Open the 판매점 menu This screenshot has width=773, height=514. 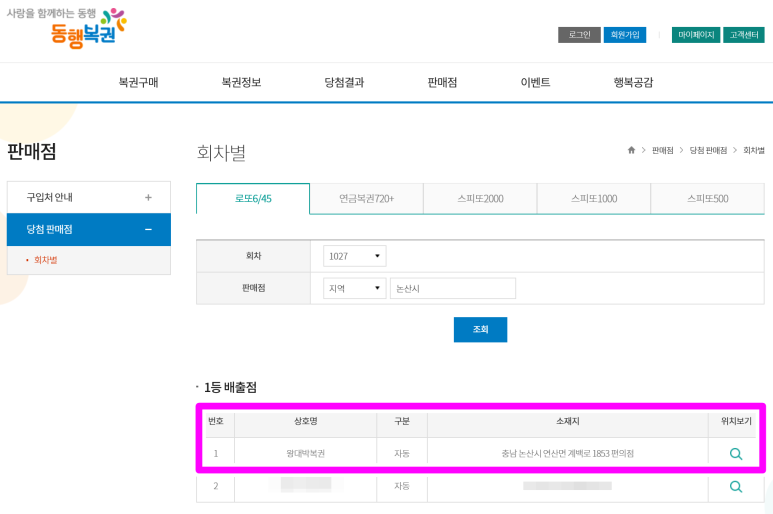[x=442, y=82]
